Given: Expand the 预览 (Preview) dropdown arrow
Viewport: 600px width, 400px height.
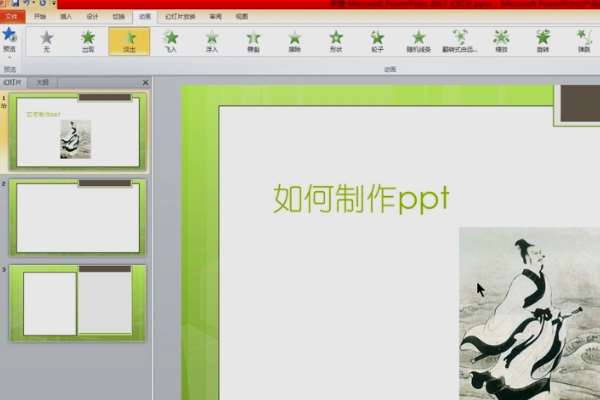Looking at the screenshot, I should 9,57.
